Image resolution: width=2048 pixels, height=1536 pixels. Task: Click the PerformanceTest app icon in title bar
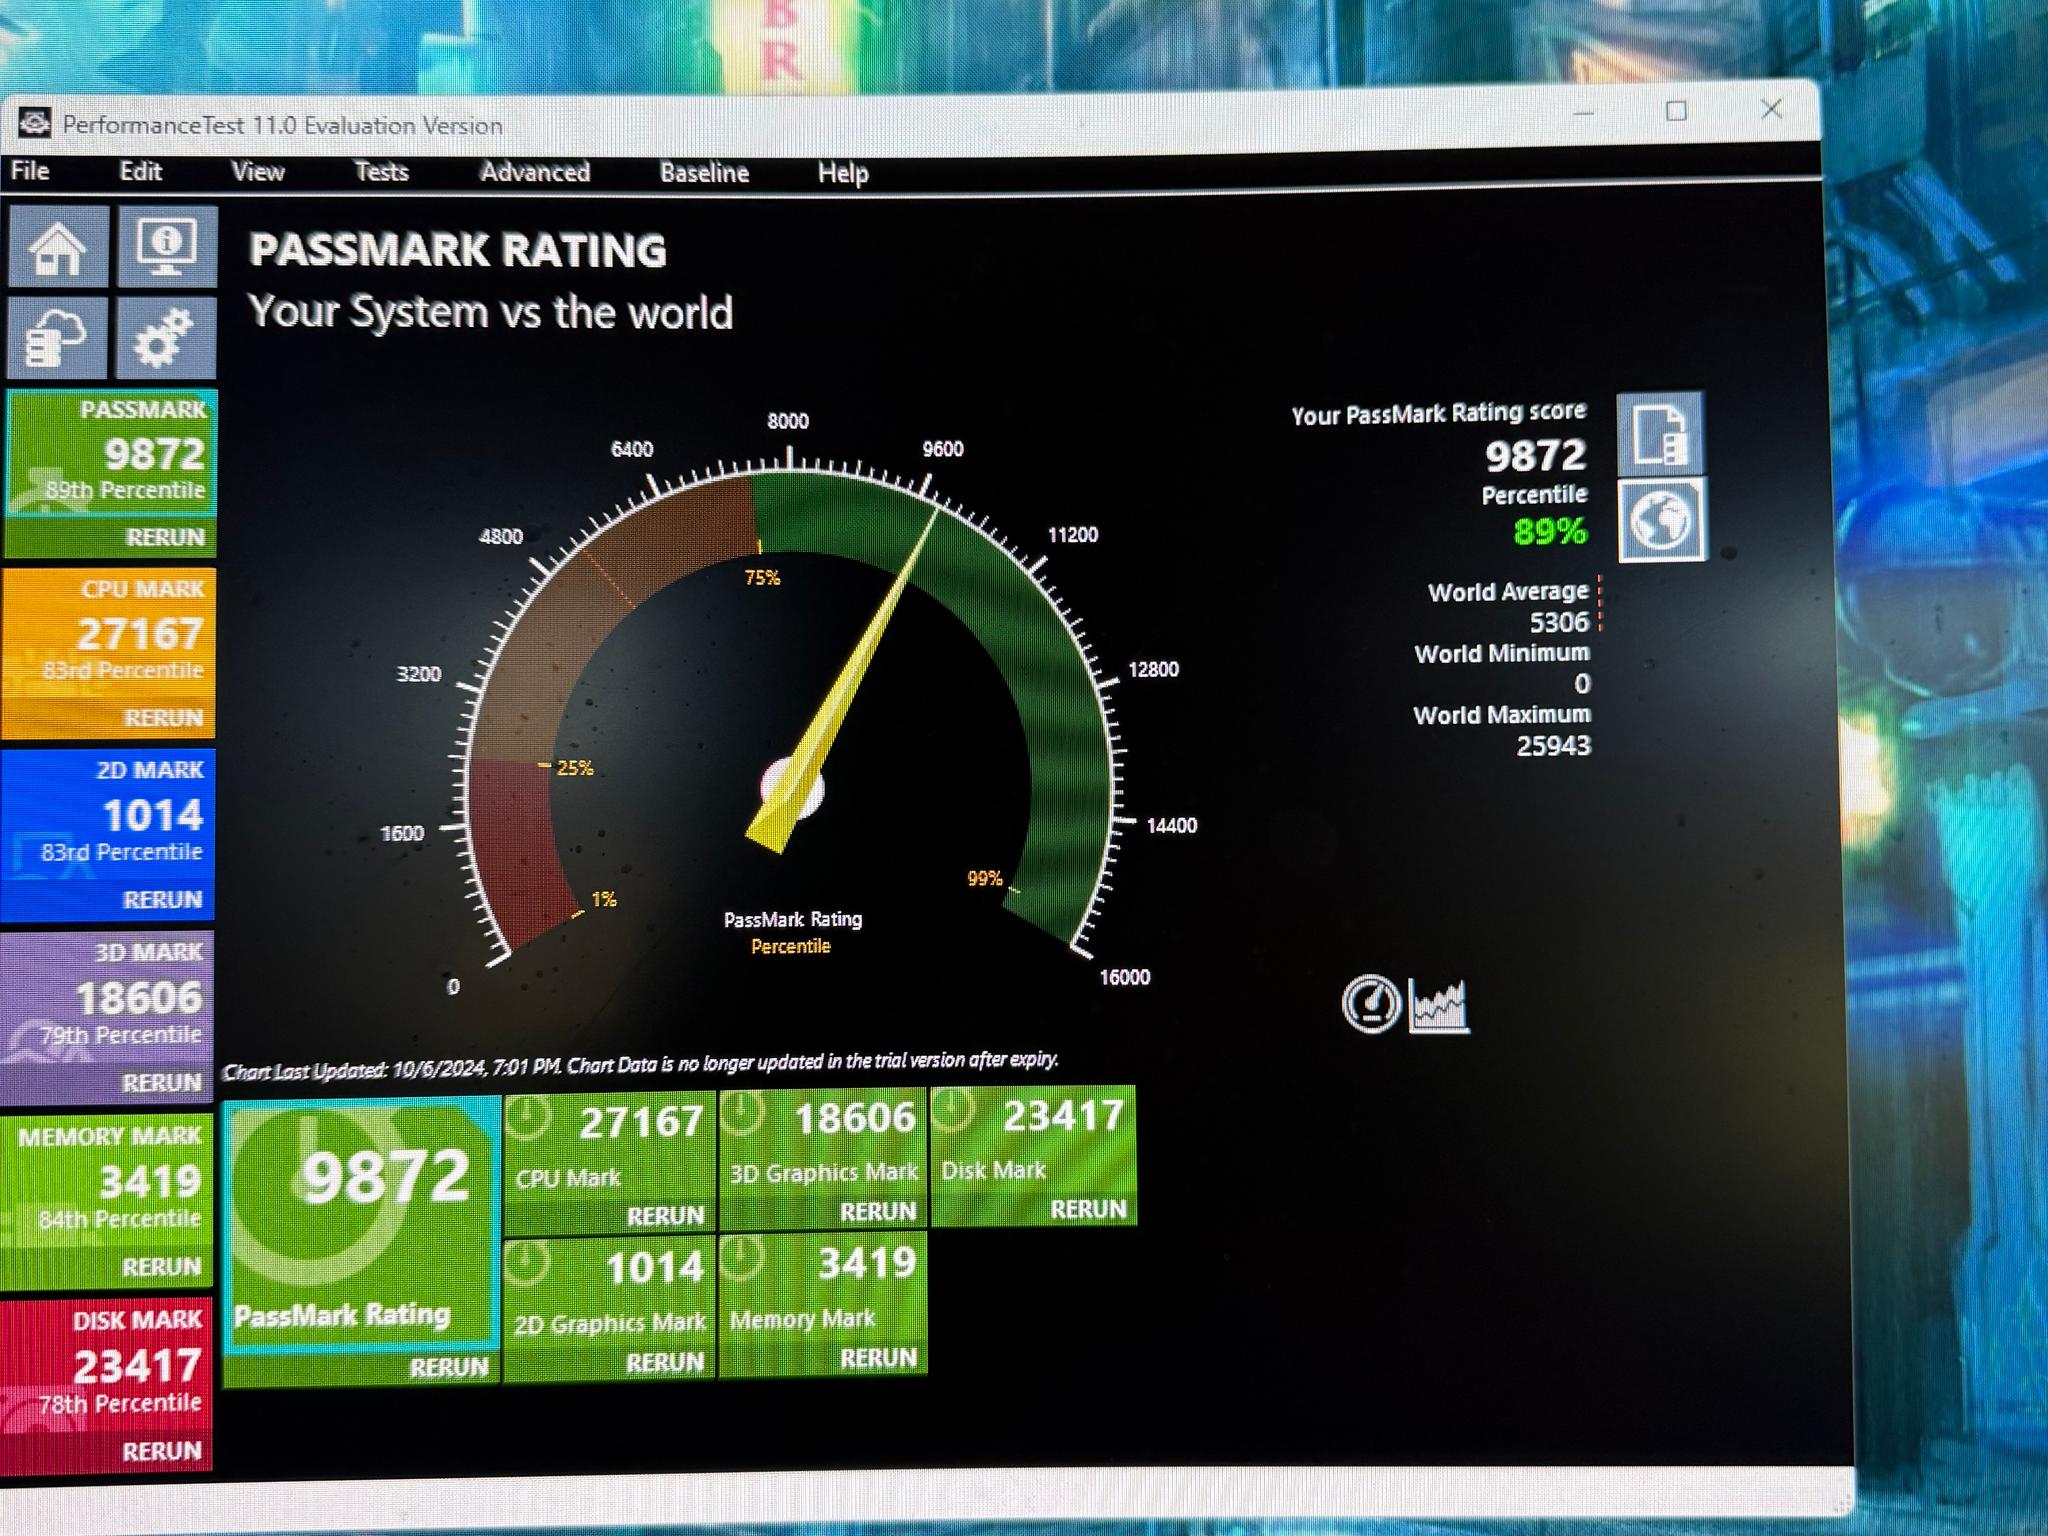pos(35,123)
